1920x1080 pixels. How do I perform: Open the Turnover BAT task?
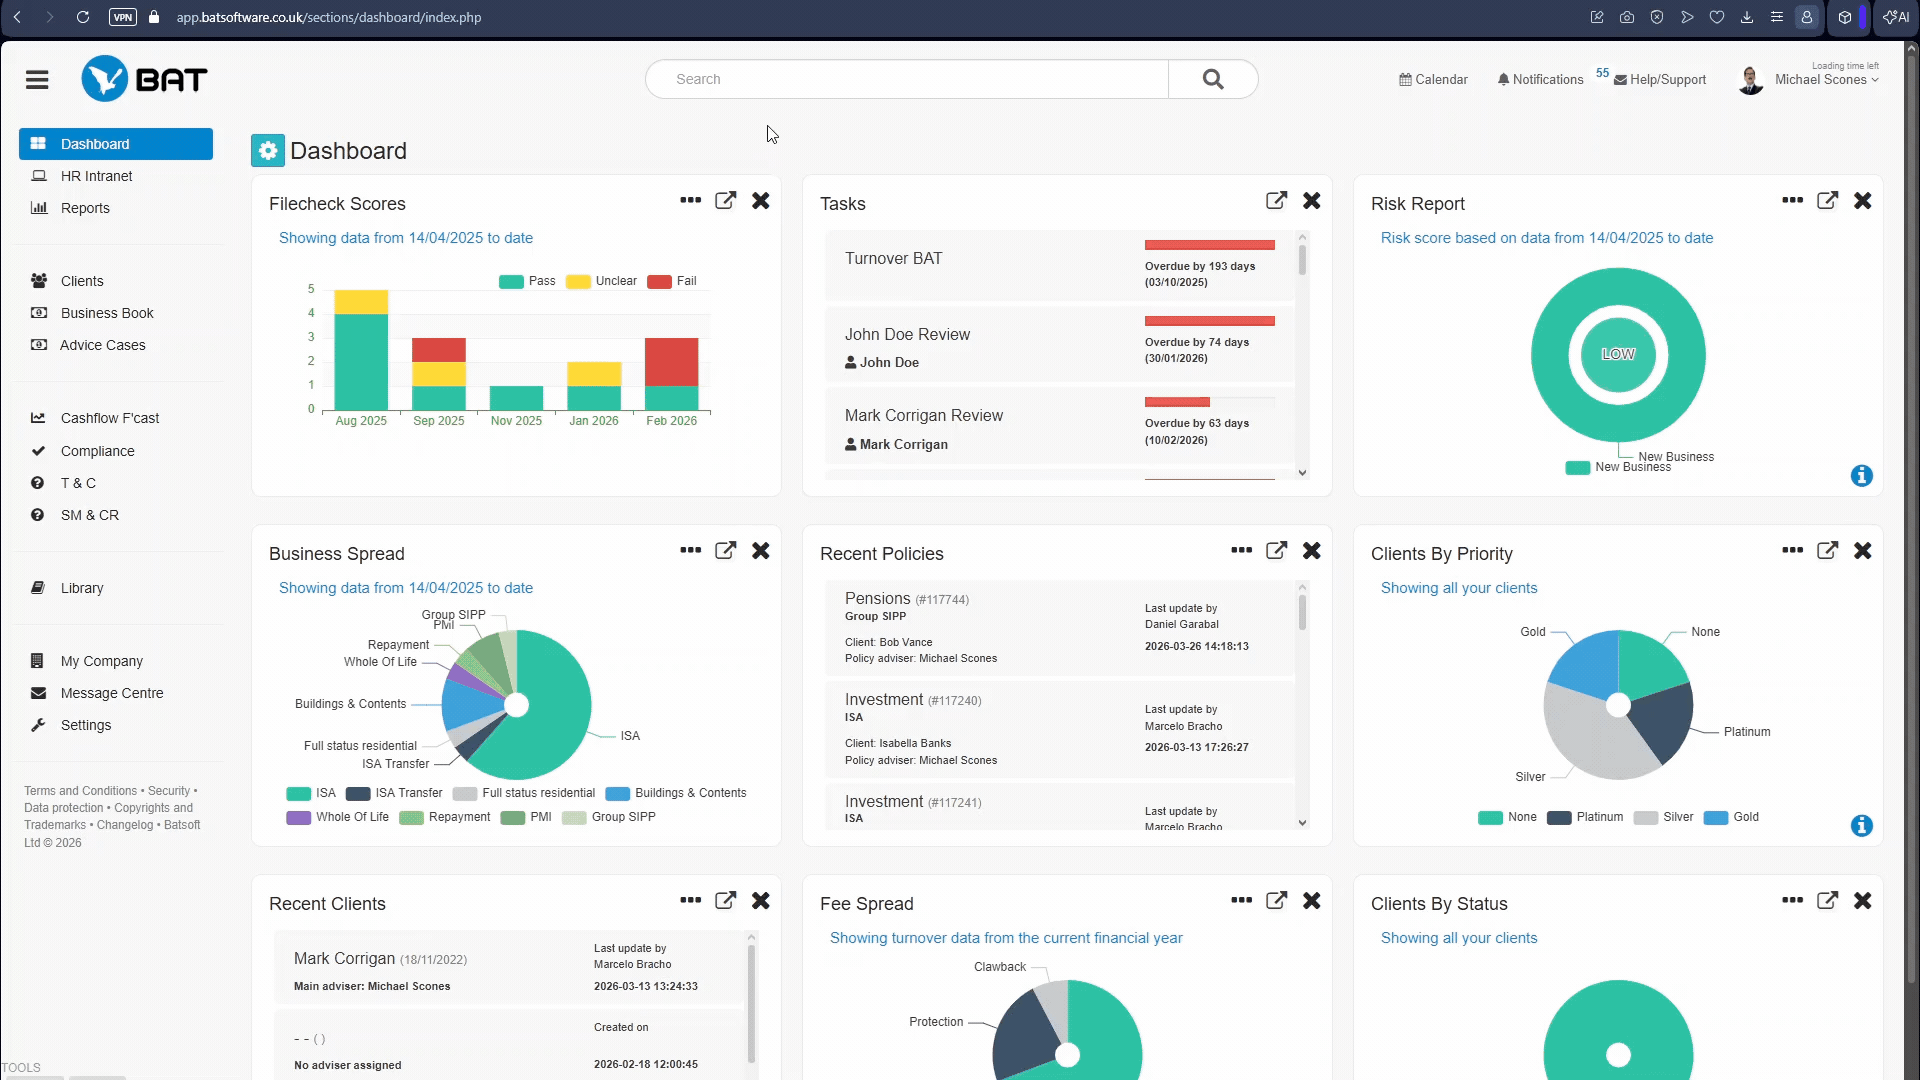point(893,259)
